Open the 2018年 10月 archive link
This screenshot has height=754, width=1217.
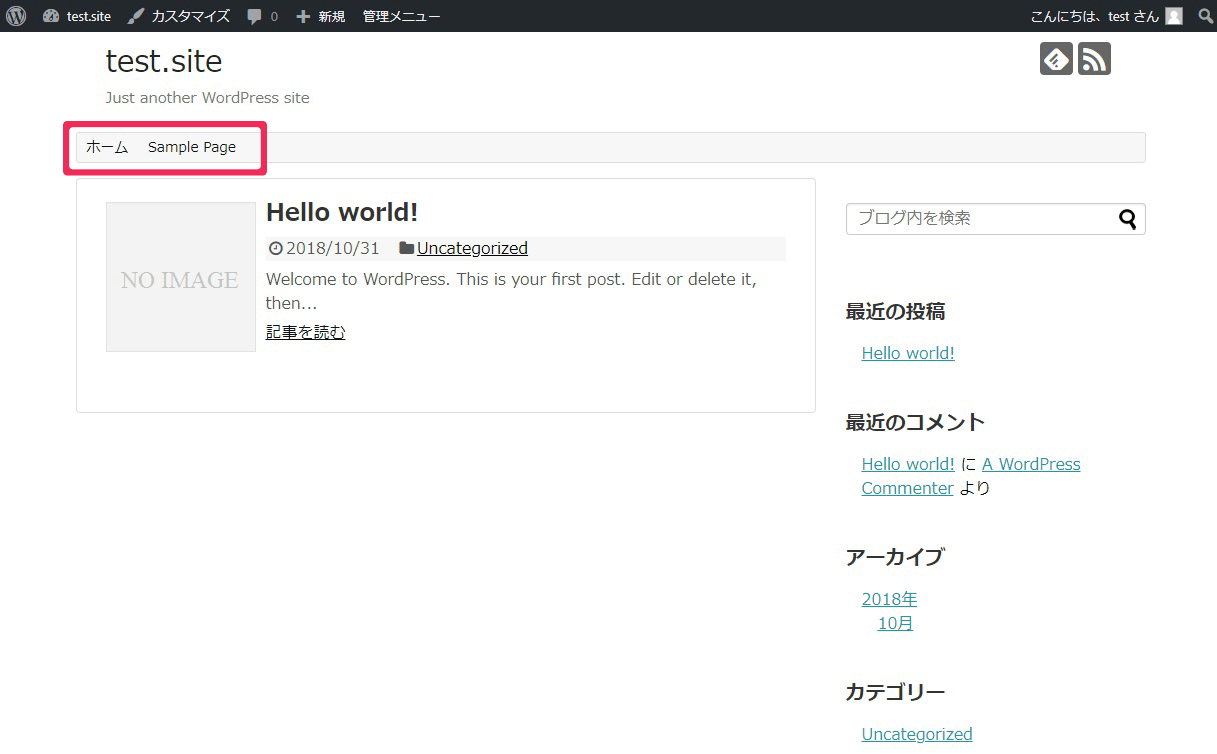tap(889, 611)
